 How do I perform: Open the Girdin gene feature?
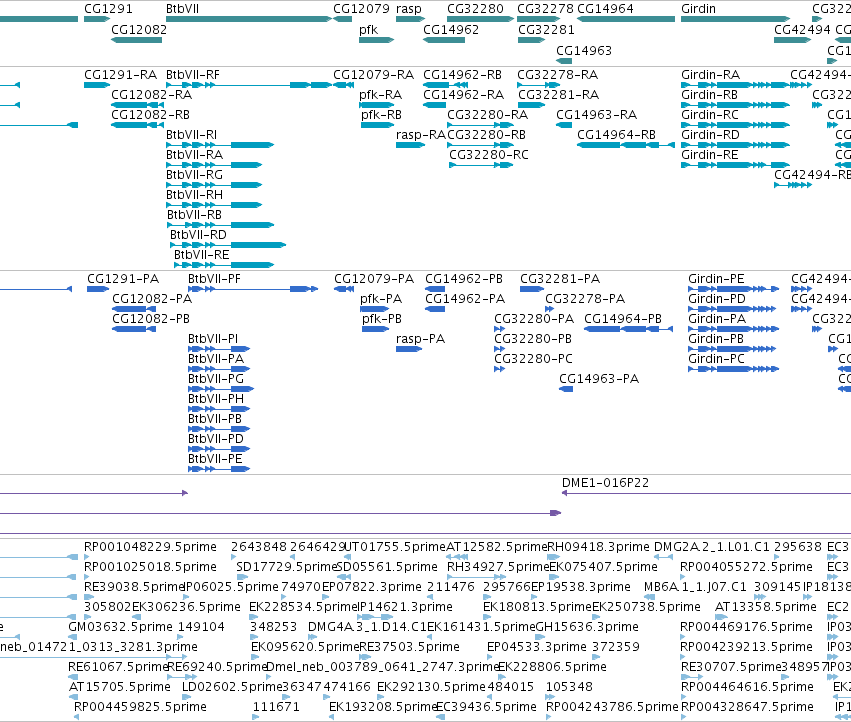[735, 19]
